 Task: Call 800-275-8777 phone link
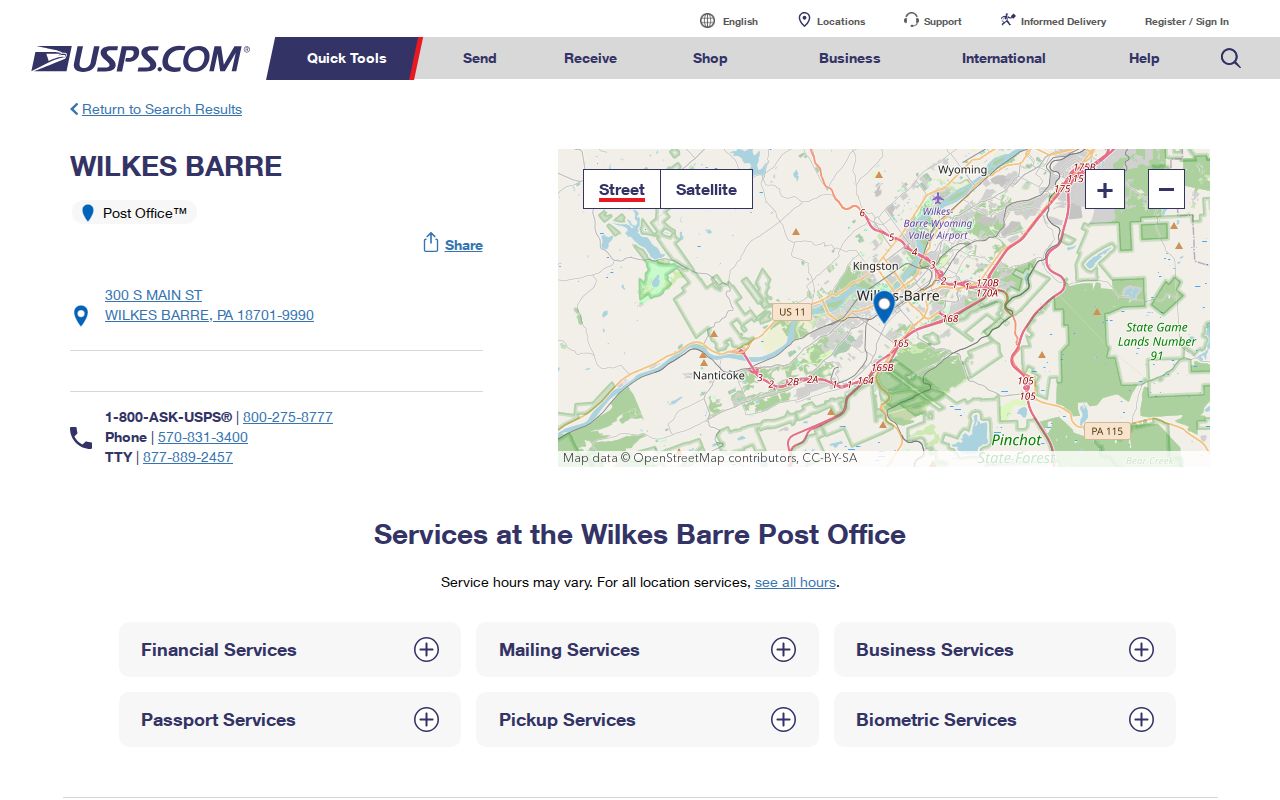288,417
